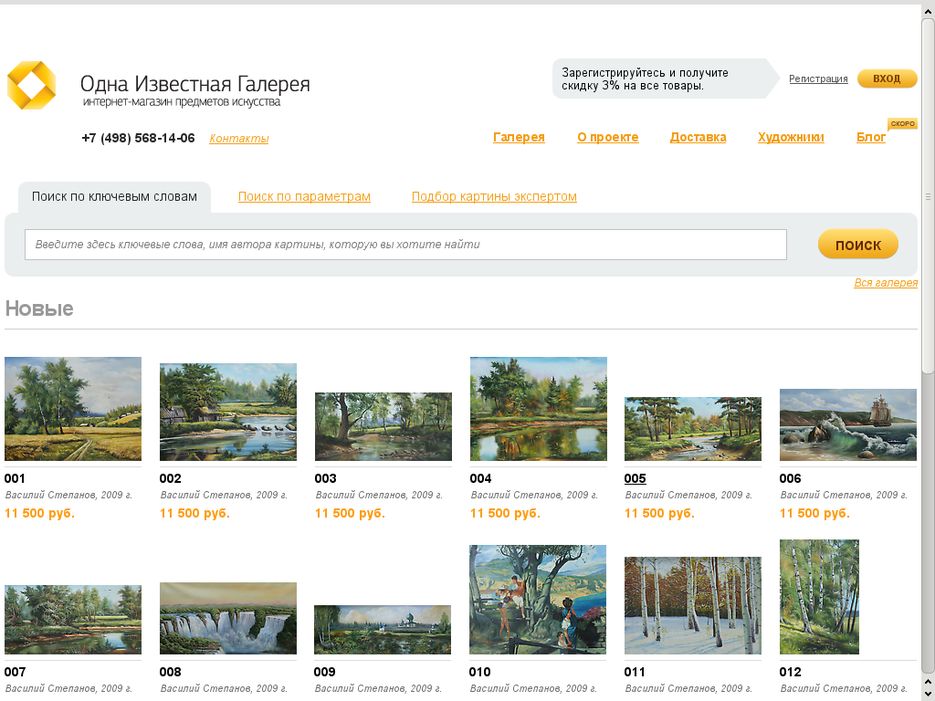Click the Регистрация link
This screenshot has height=701, width=935.
point(818,79)
